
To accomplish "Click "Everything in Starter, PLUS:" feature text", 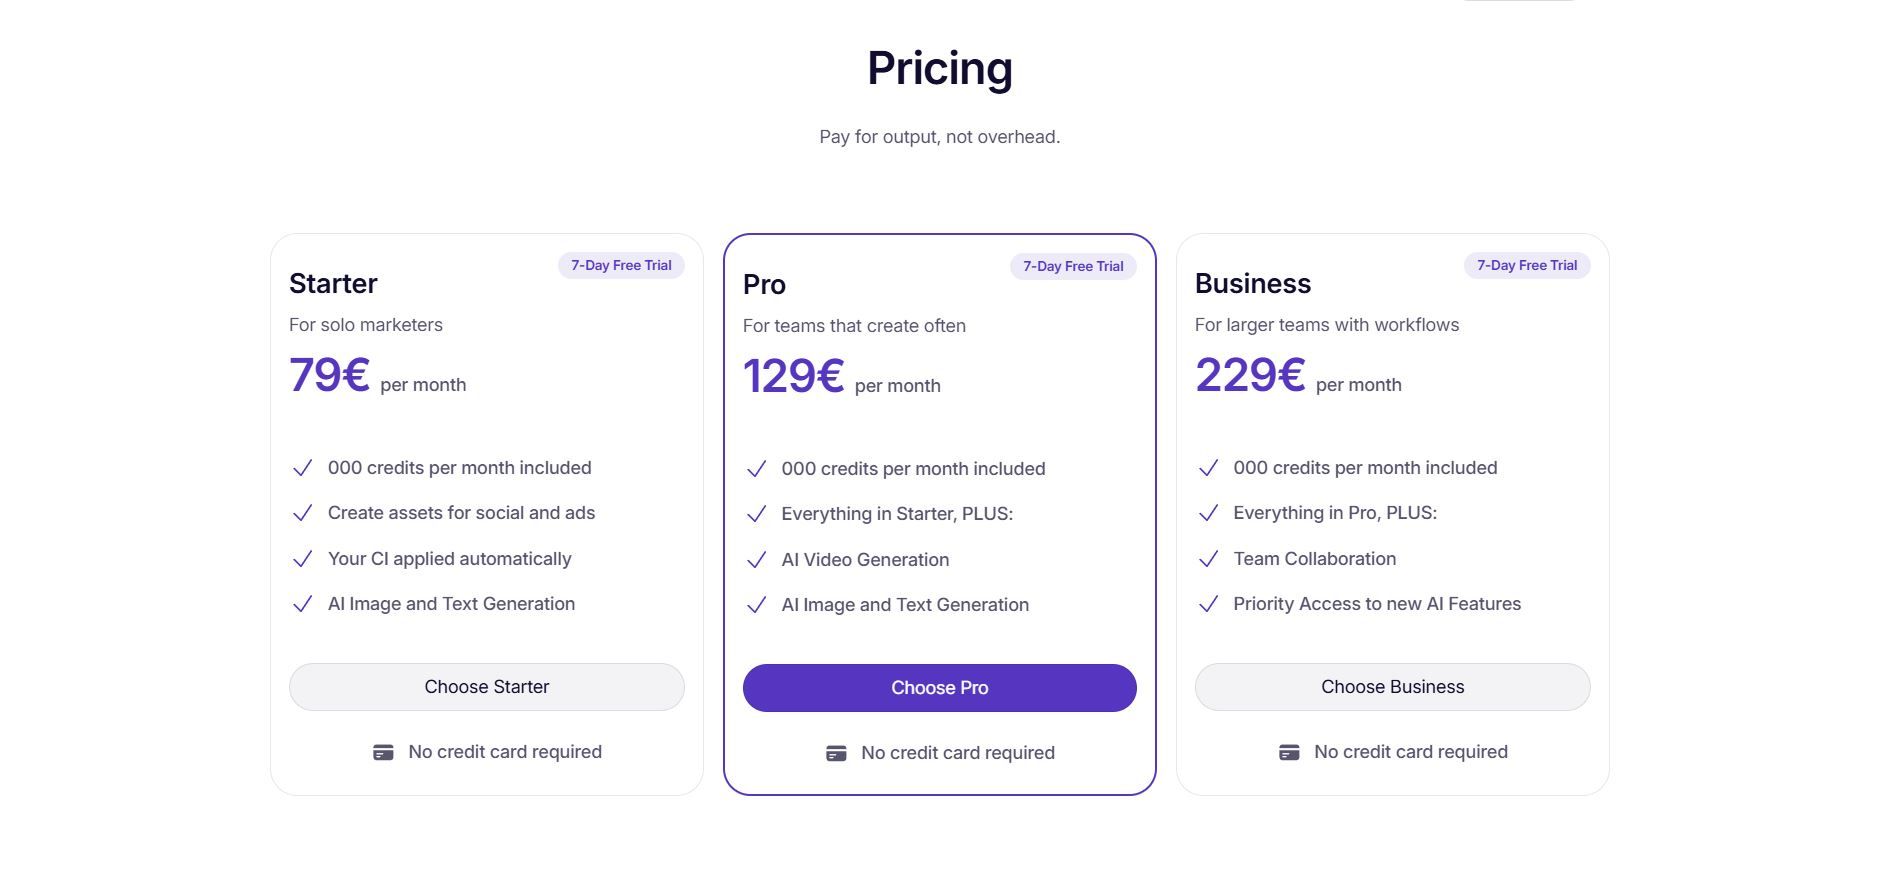I will tap(897, 513).
